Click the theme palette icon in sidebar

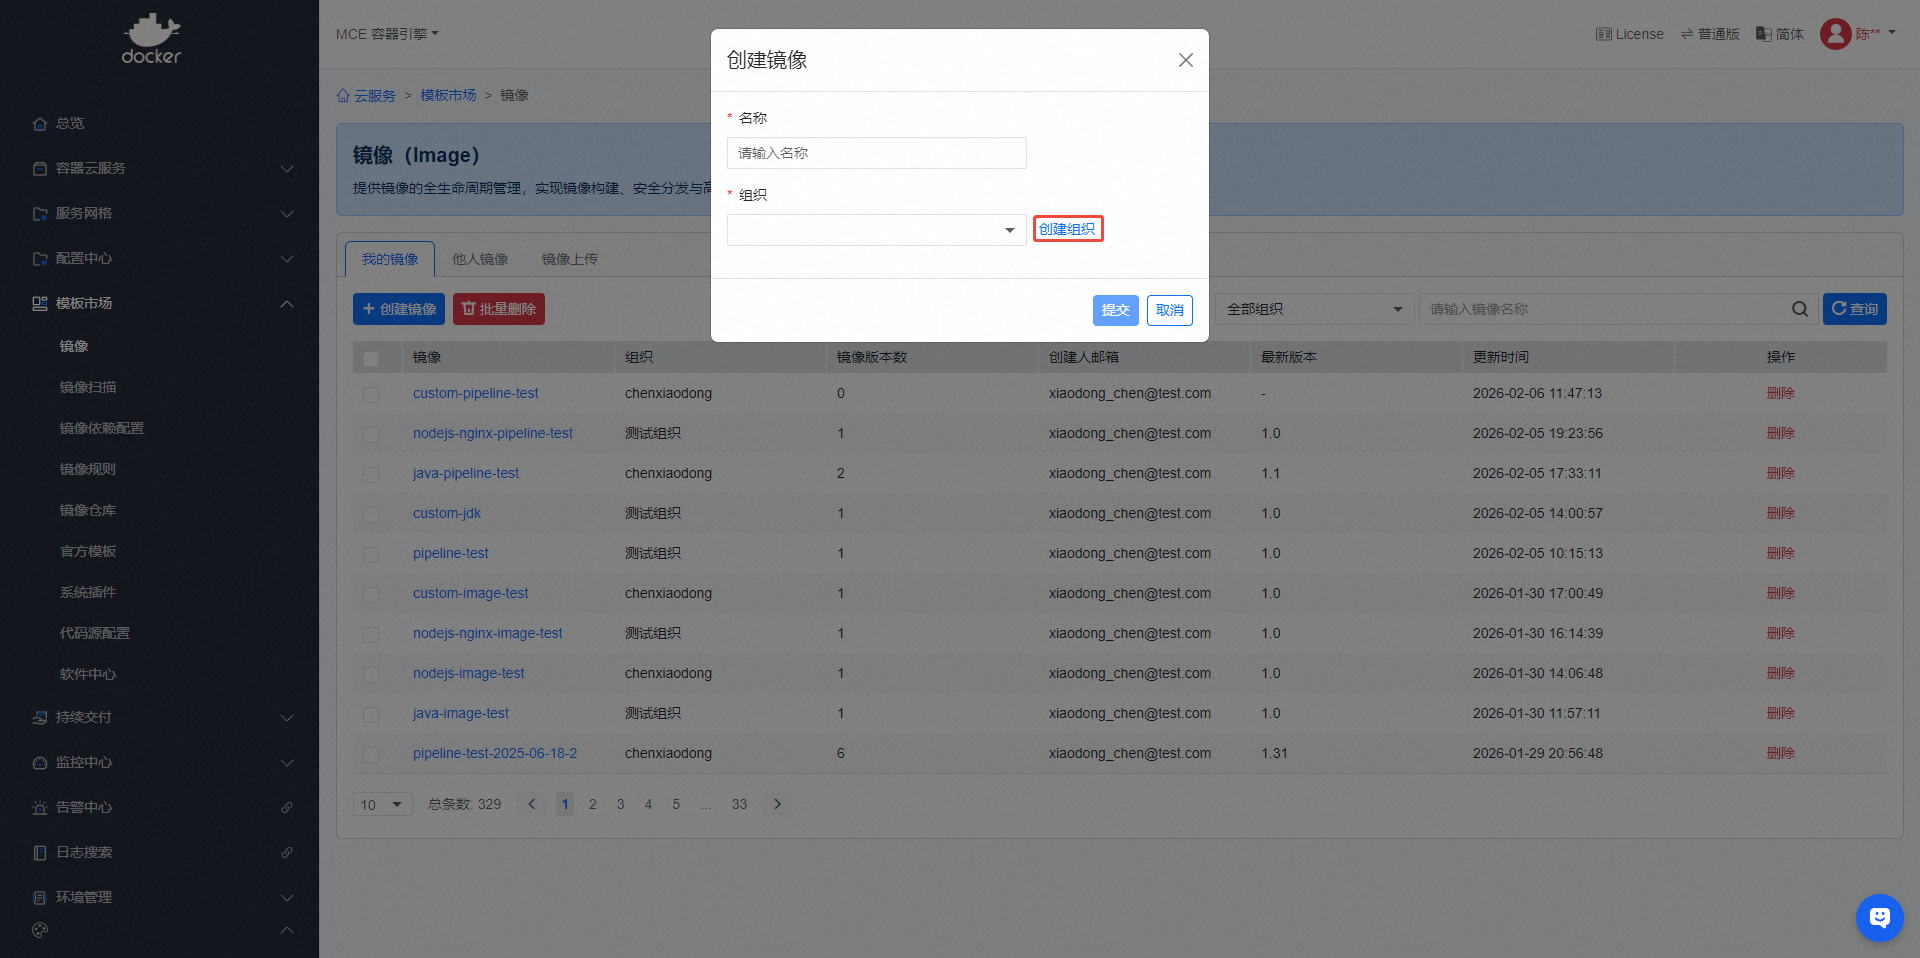(40, 930)
